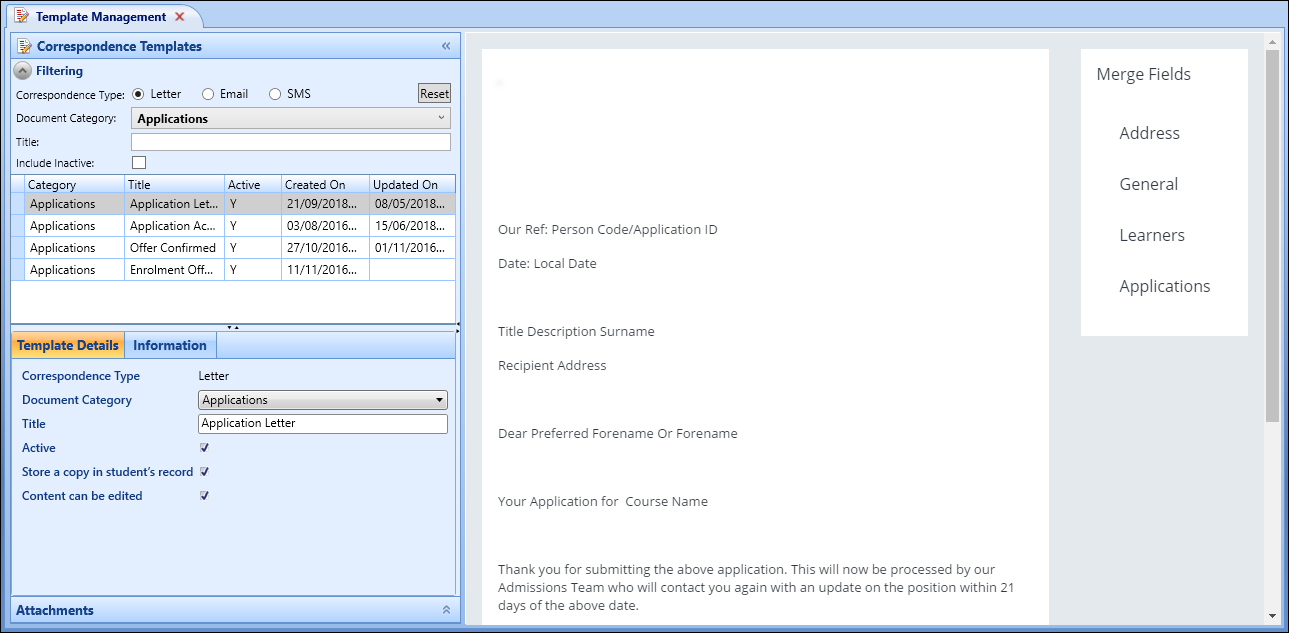Open the Document Category filter dropdown
Viewport: 1289px width, 633px height.
pyautogui.click(x=291, y=118)
